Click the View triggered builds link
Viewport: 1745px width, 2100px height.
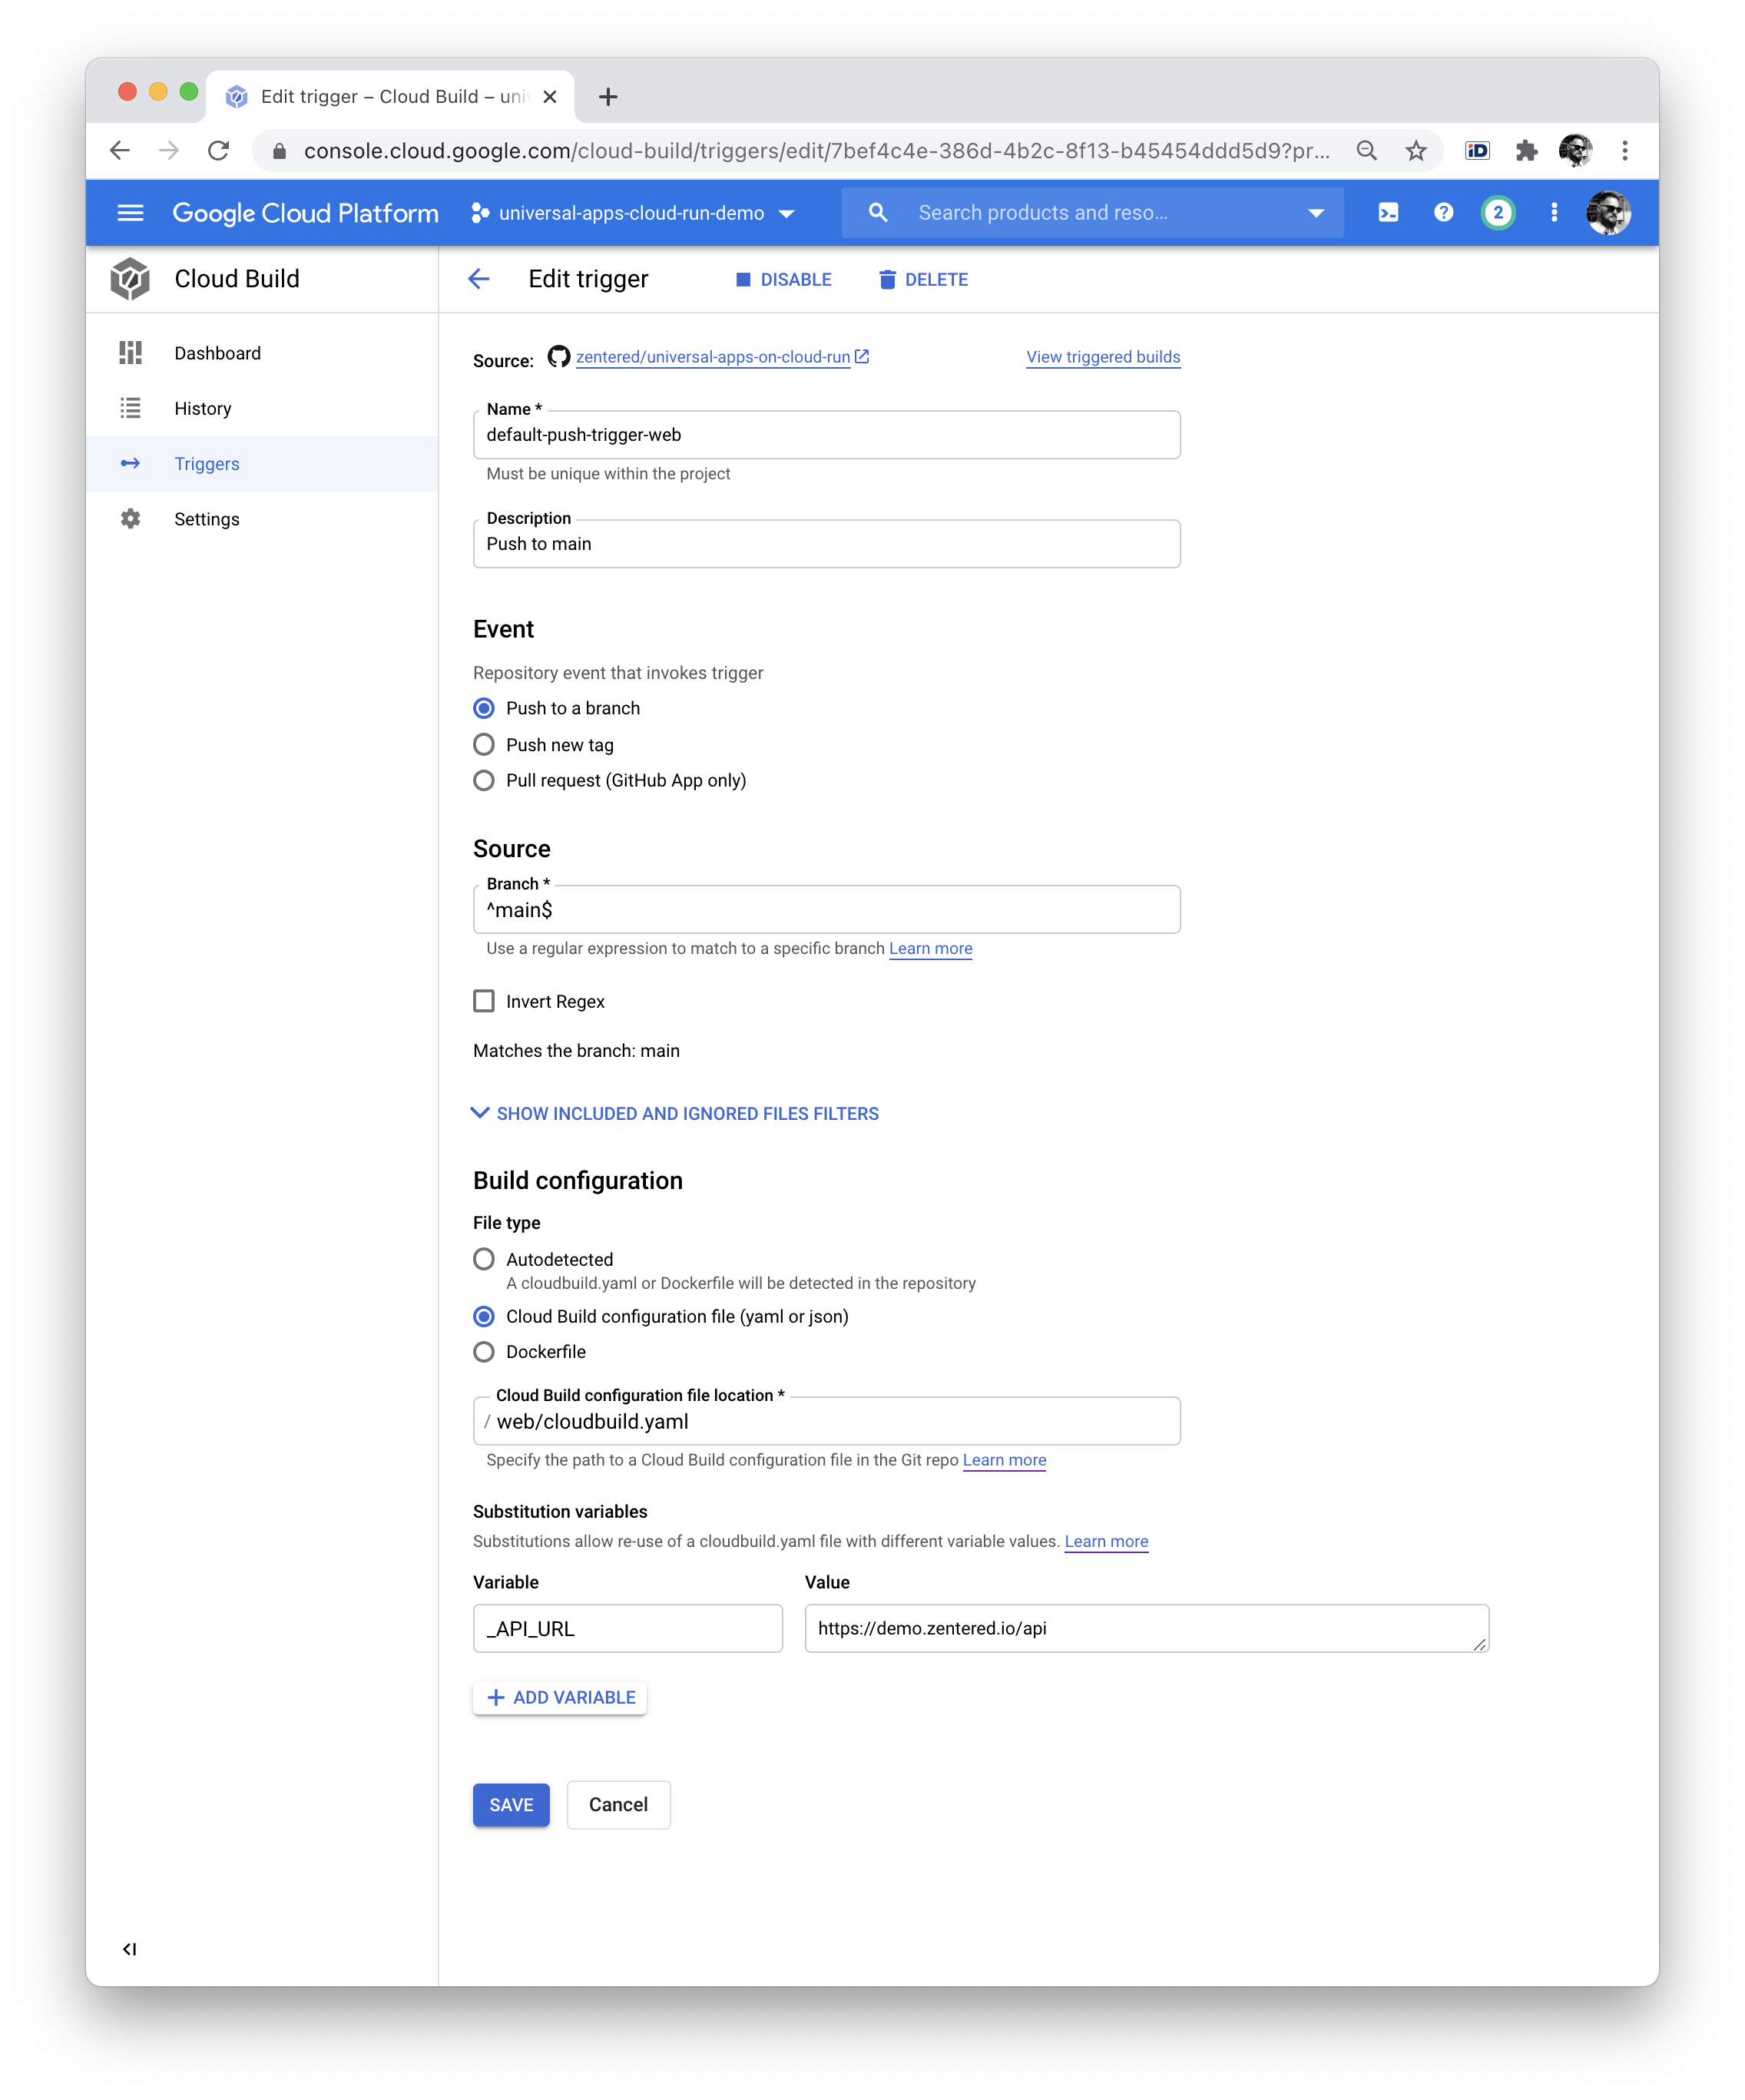(1103, 356)
